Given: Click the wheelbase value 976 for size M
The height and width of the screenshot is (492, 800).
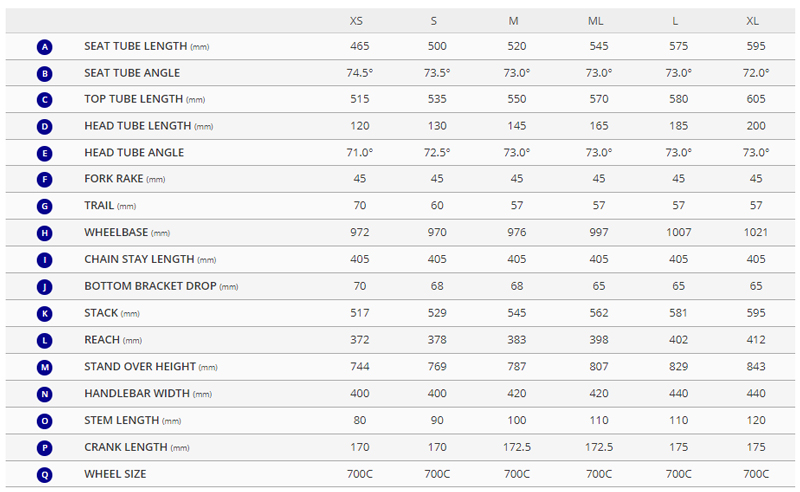Looking at the screenshot, I should [516, 233].
